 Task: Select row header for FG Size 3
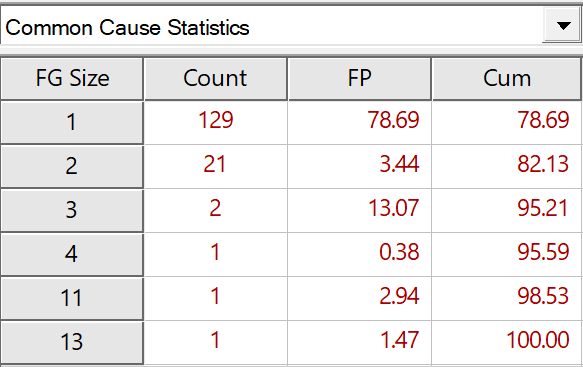pyautogui.click(x=72, y=210)
